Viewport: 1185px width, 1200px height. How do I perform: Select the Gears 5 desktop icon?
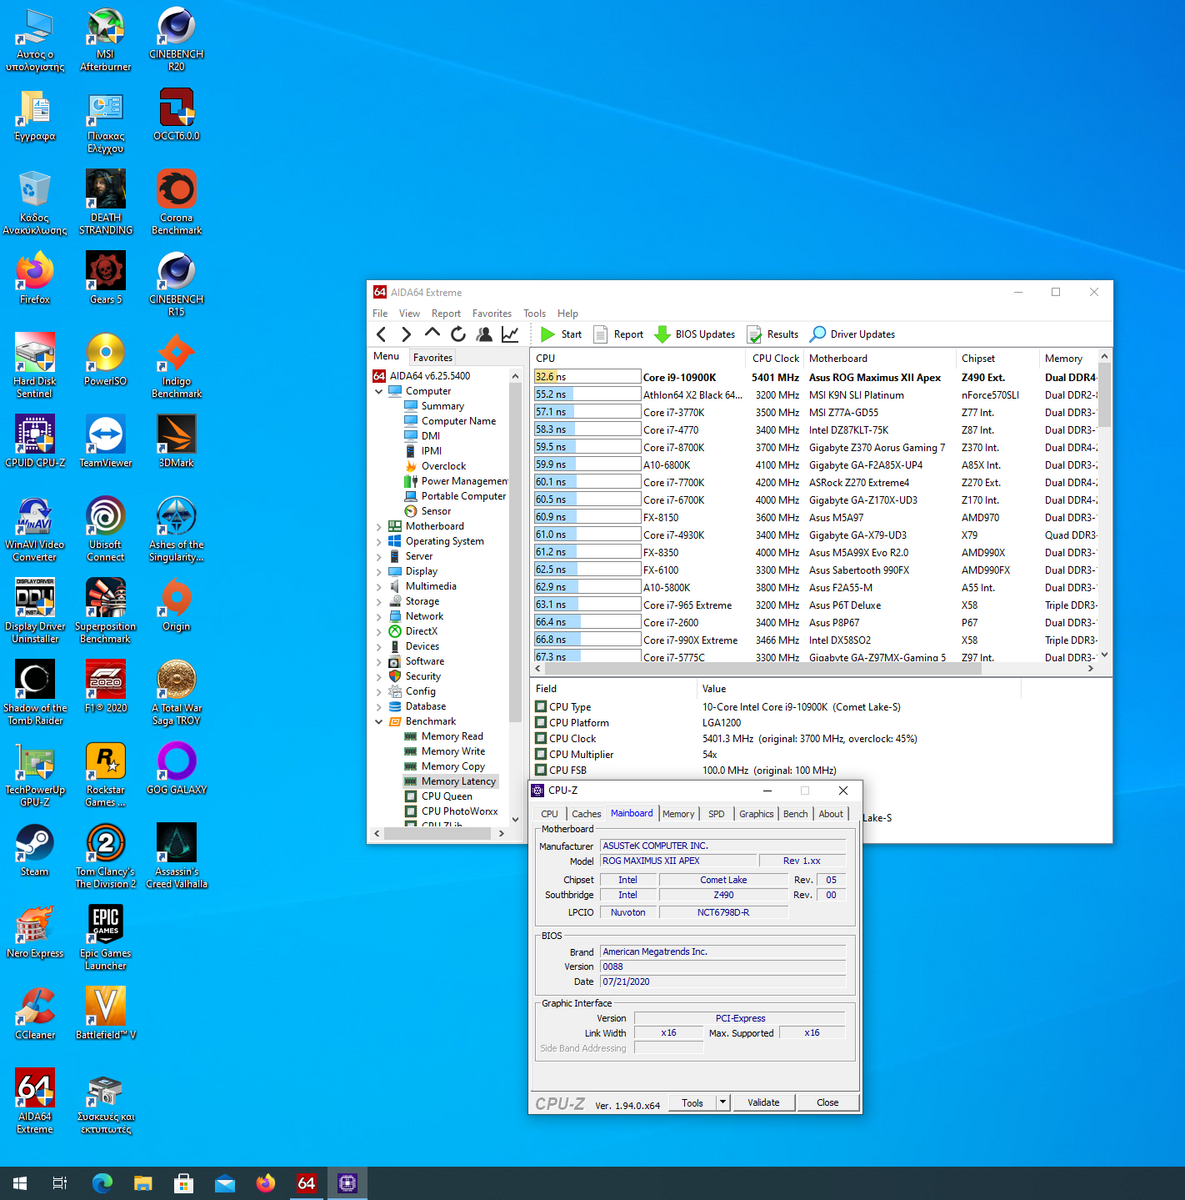tap(105, 278)
